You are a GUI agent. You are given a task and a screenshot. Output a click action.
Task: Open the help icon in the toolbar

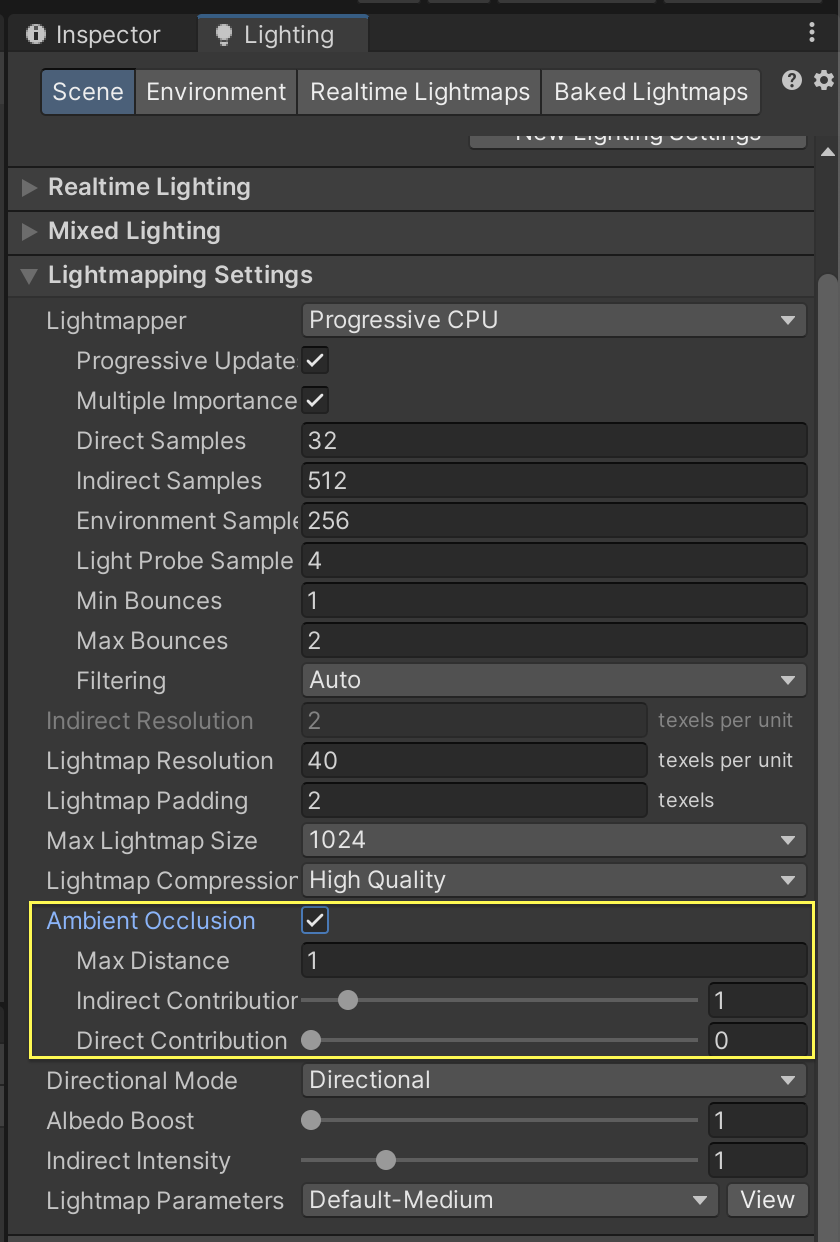tap(791, 80)
